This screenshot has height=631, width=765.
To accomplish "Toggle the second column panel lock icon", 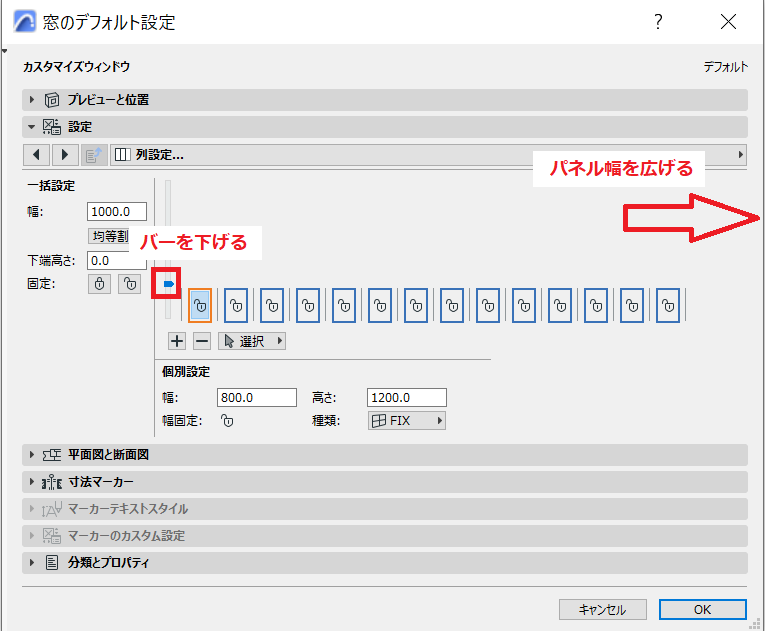I will click(x=236, y=305).
